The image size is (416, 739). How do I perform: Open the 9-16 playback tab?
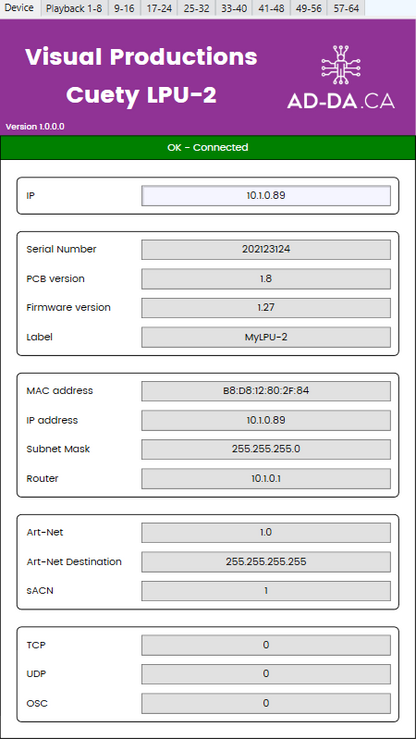pyautogui.click(x=124, y=9)
